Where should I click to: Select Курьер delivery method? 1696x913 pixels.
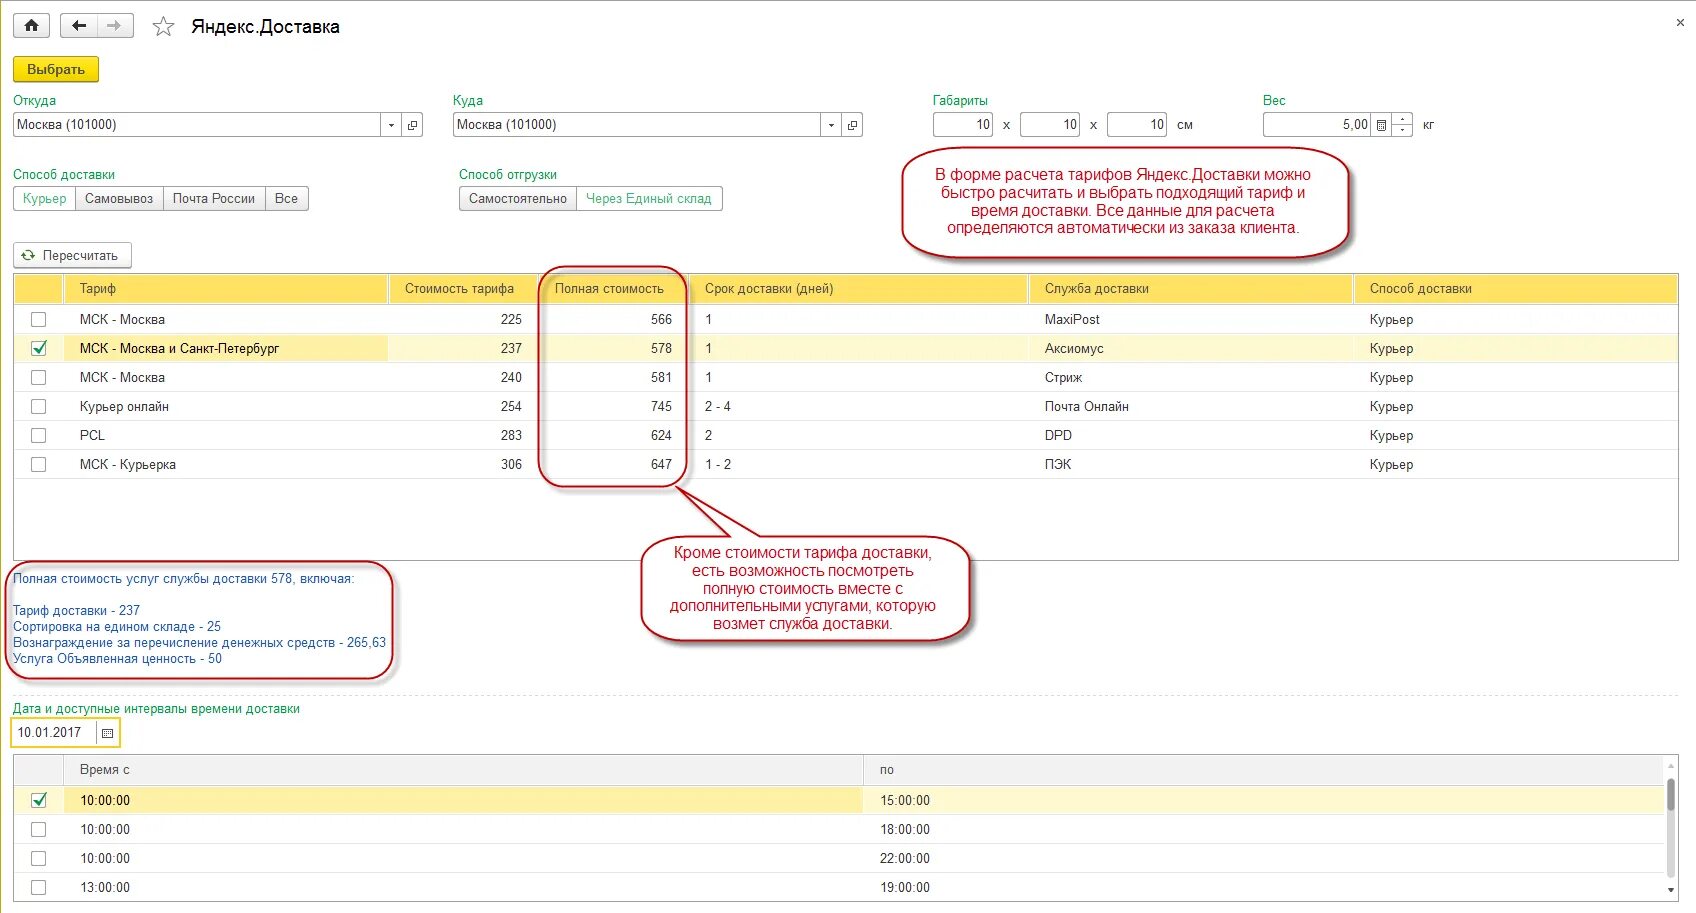click(x=45, y=199)
